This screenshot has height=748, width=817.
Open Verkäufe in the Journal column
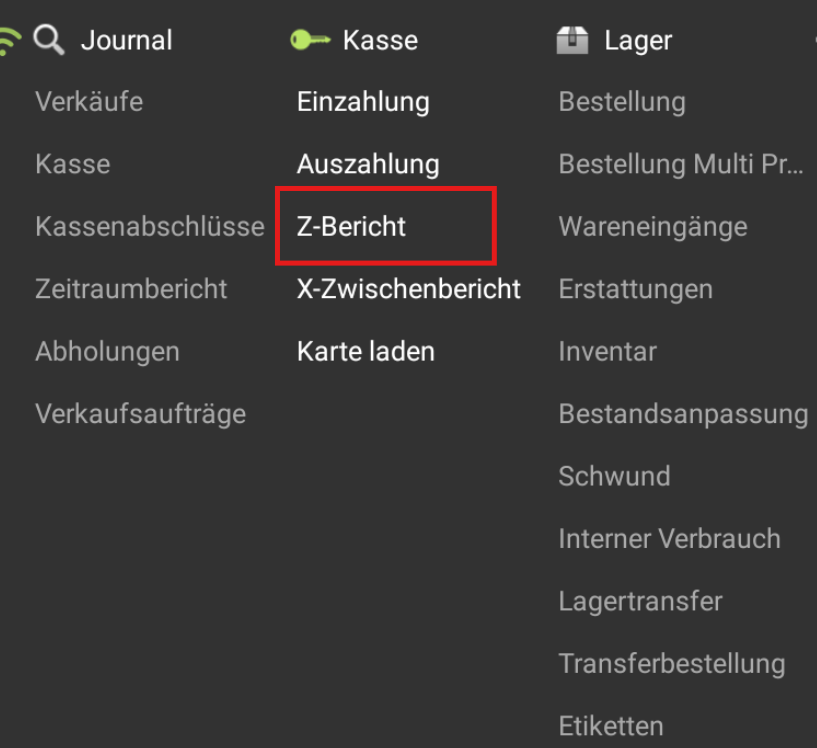(89, 101)
